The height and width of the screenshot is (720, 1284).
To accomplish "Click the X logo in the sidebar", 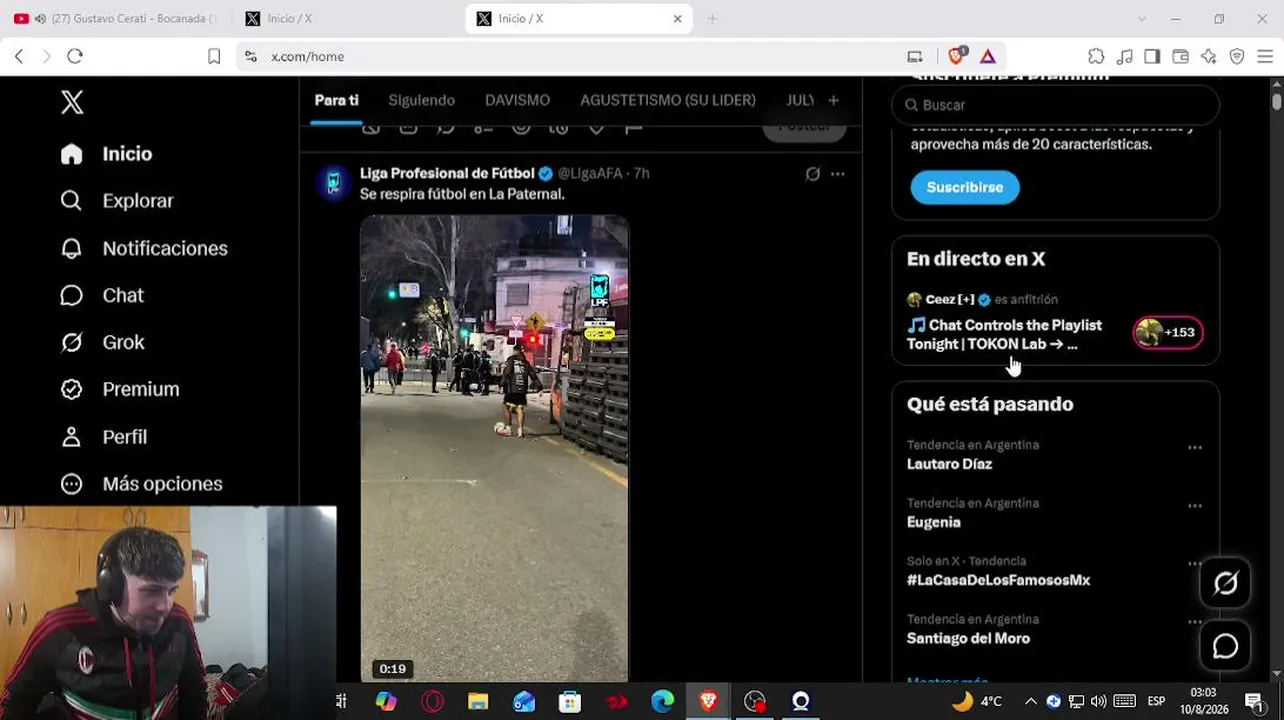I will tap(72, 102).
